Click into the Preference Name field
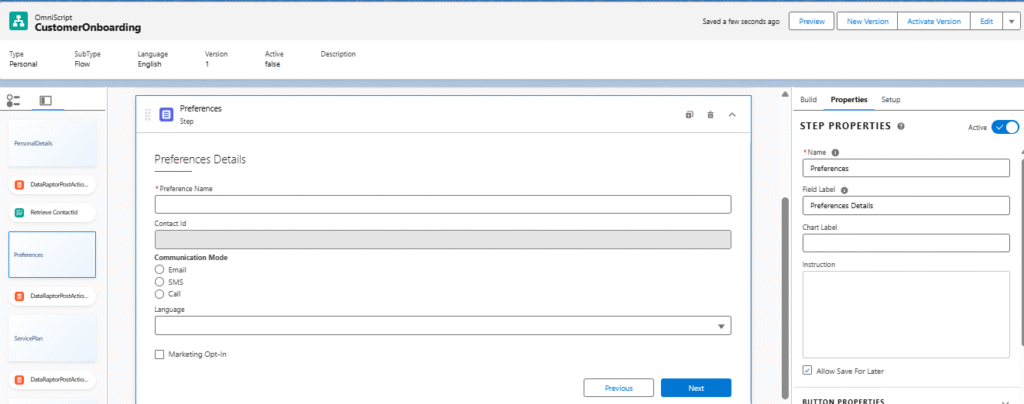1024x404 pixels. 442,204
